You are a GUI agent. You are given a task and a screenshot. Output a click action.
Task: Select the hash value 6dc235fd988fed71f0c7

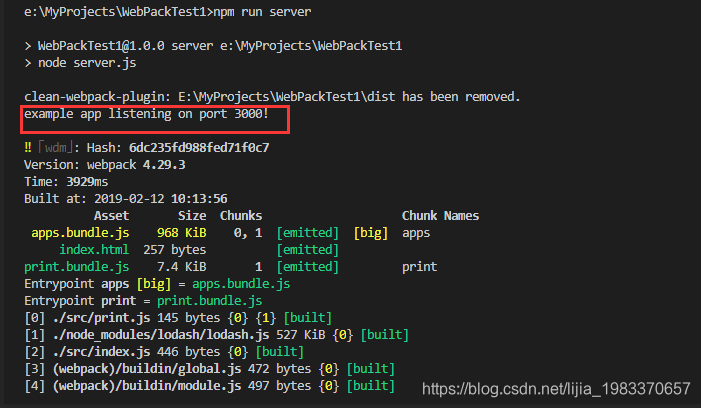(199, 148)
